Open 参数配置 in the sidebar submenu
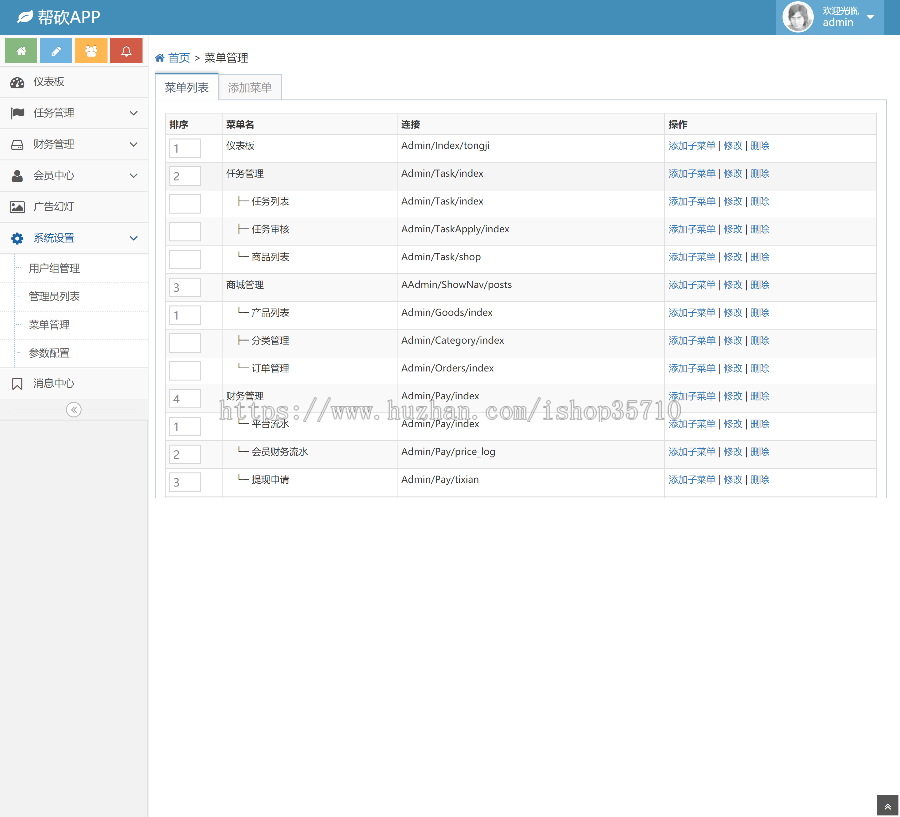900x817 pixels. pos(49,353)
